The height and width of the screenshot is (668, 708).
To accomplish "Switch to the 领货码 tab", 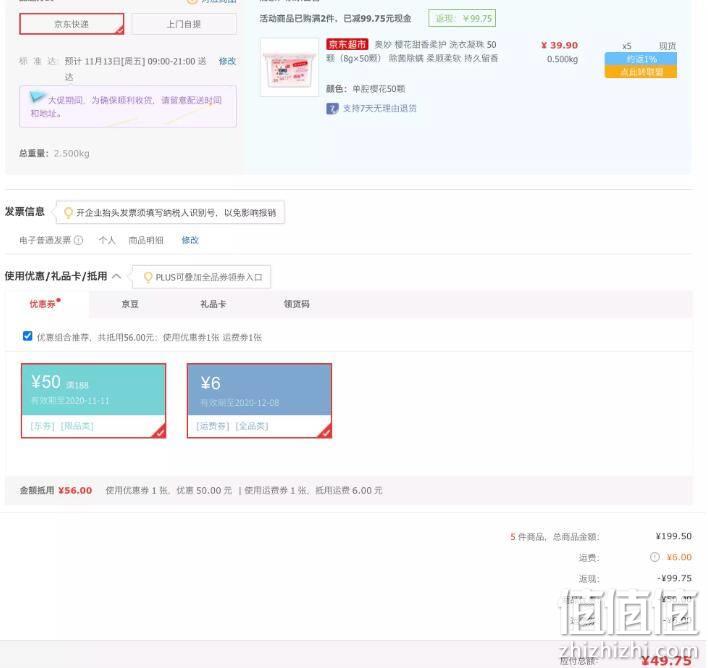I will (x=297, y=304).
